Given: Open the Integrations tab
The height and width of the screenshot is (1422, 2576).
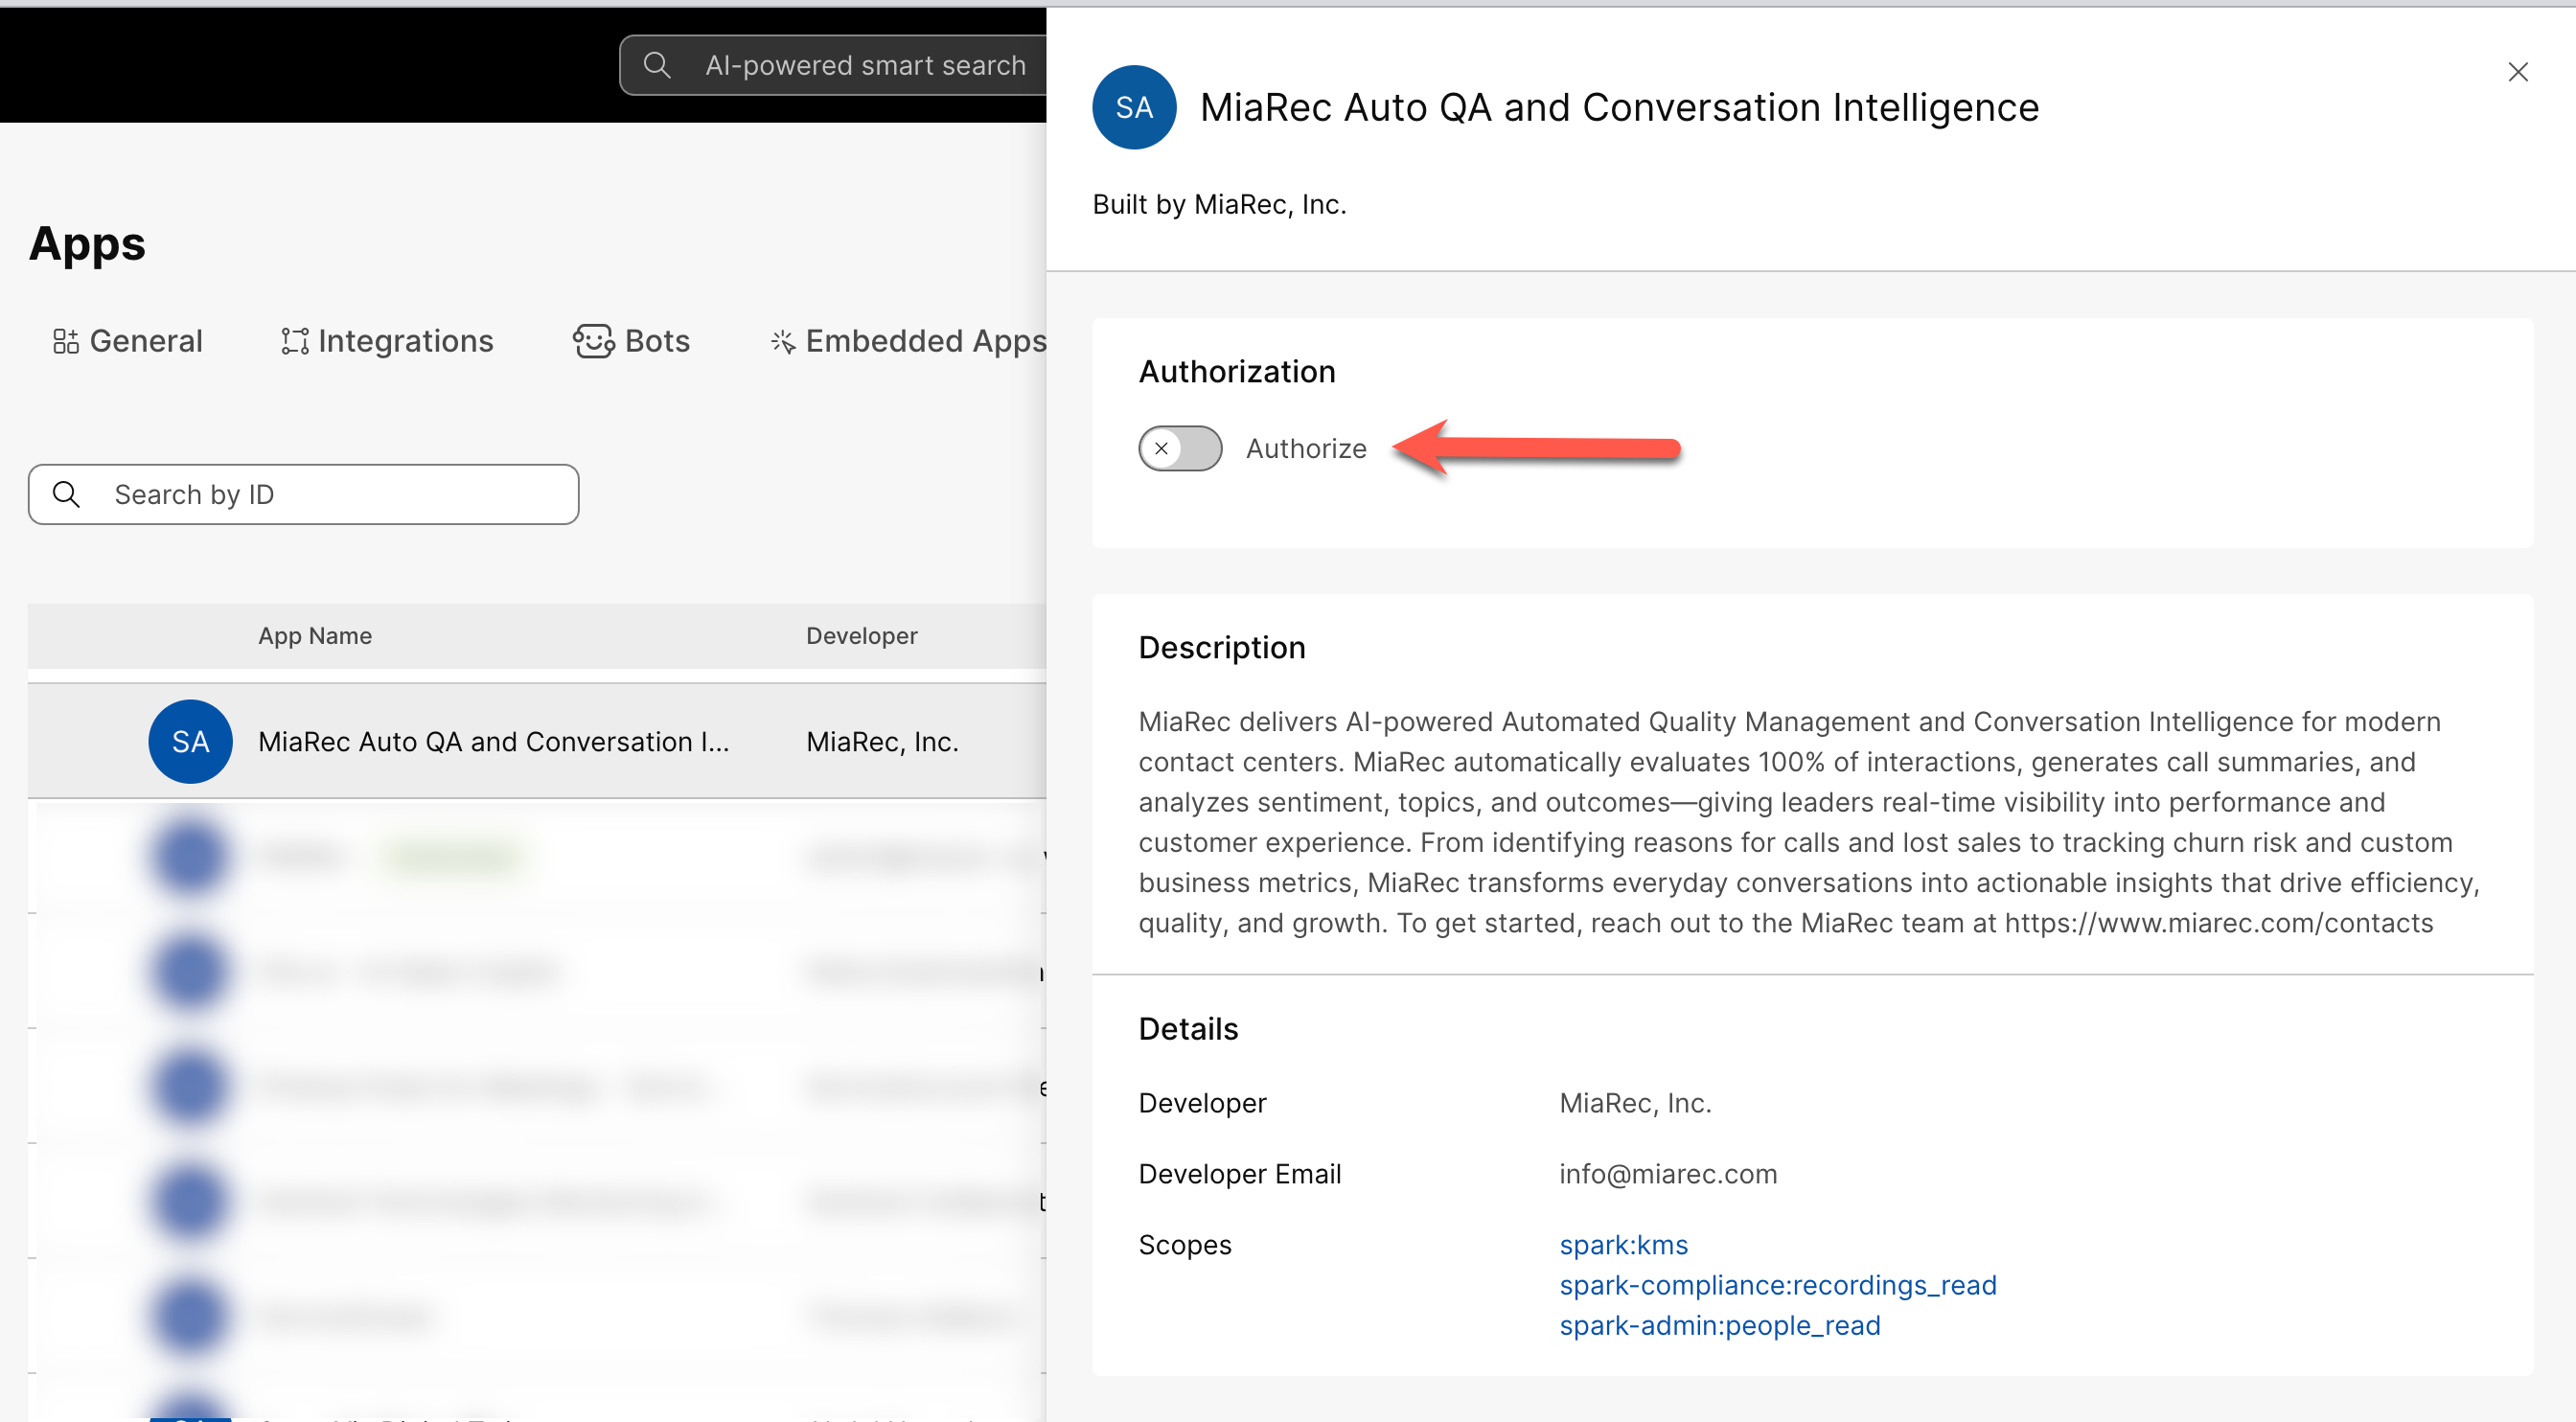Looking at the screenshot, I should click(405, 340).
